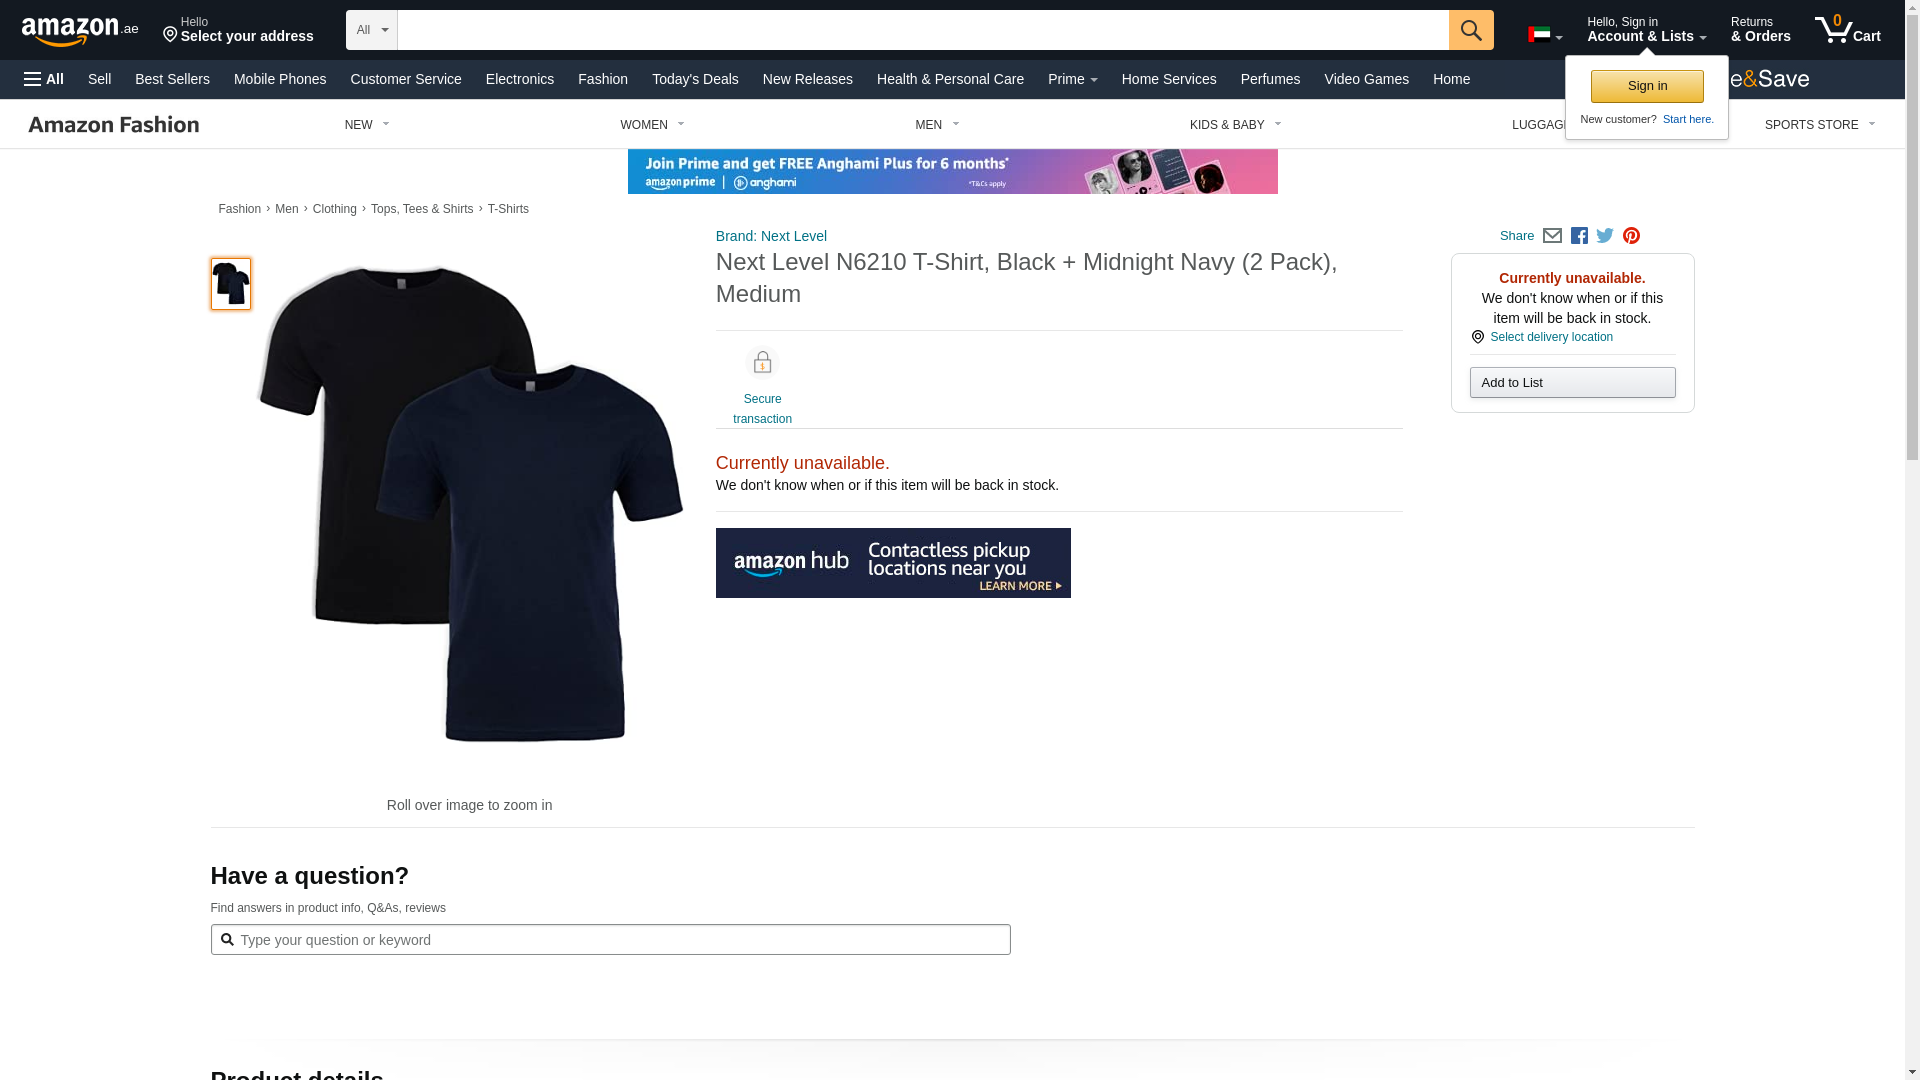Click the T-shirt image thumbnail
Viewport: 1920px width, 1080px height.
[231, 284]
